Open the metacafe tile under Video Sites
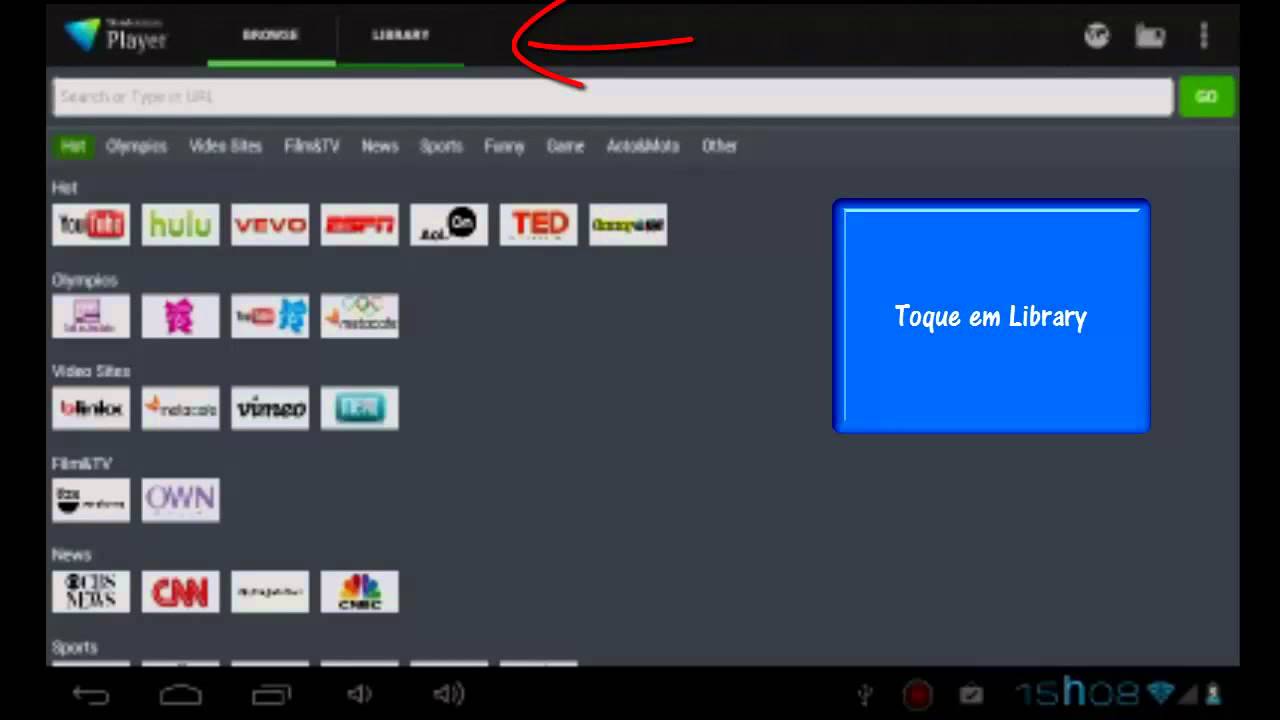The width and height of the screenshot is (1280, 720). 180,408
